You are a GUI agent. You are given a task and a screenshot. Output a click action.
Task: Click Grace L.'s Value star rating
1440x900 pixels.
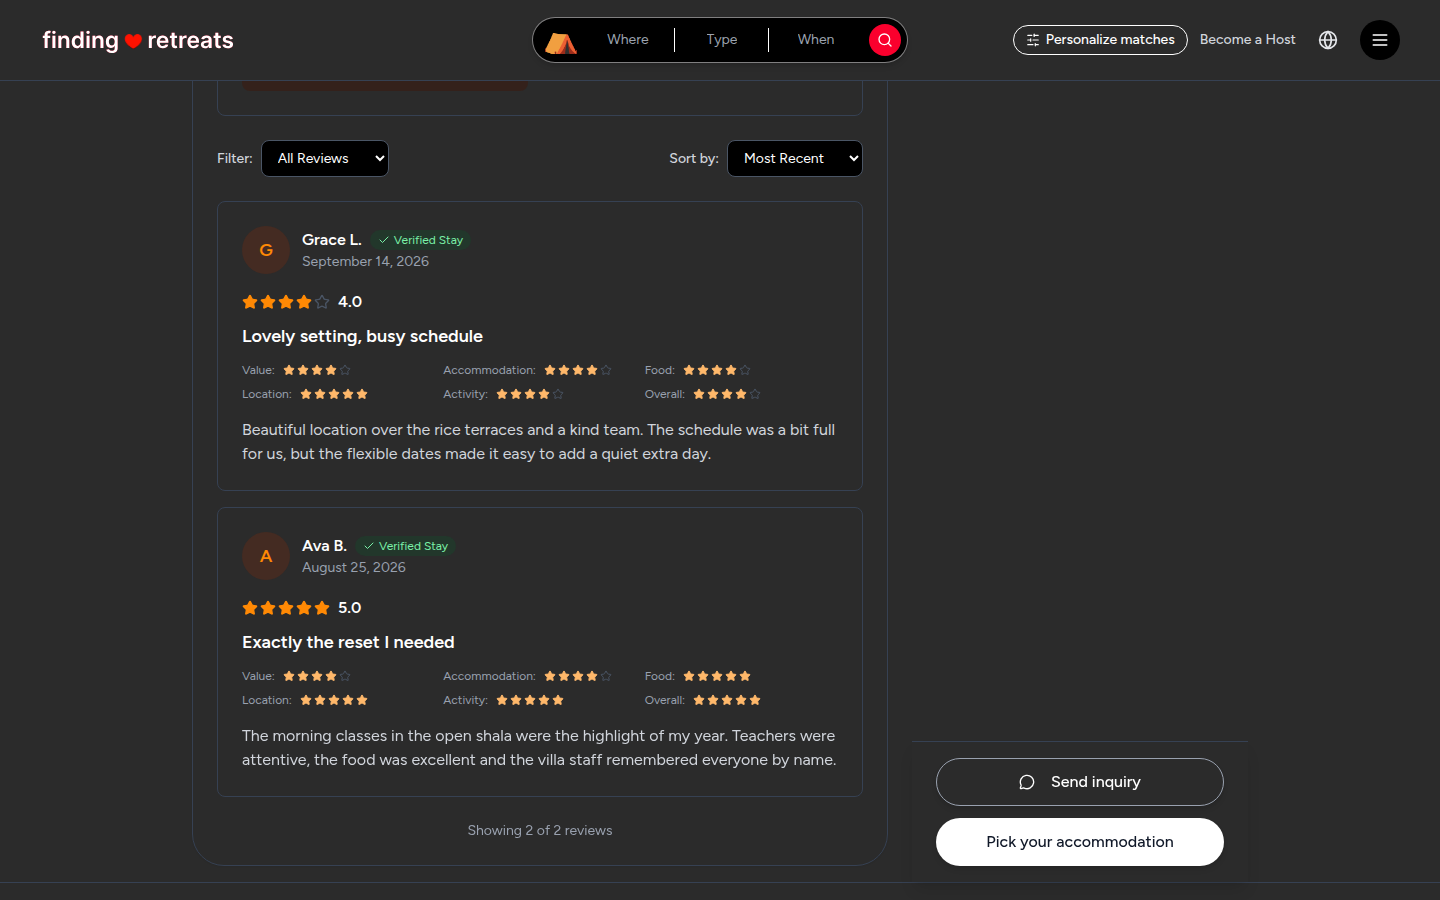point(317,370)
